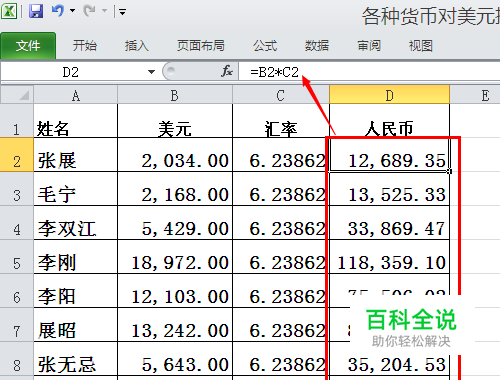The height and width of the screenshot is (380, 500).
Task: Click the 姓名 header cell
Action: pyautogui.click(x=76, y=121)
